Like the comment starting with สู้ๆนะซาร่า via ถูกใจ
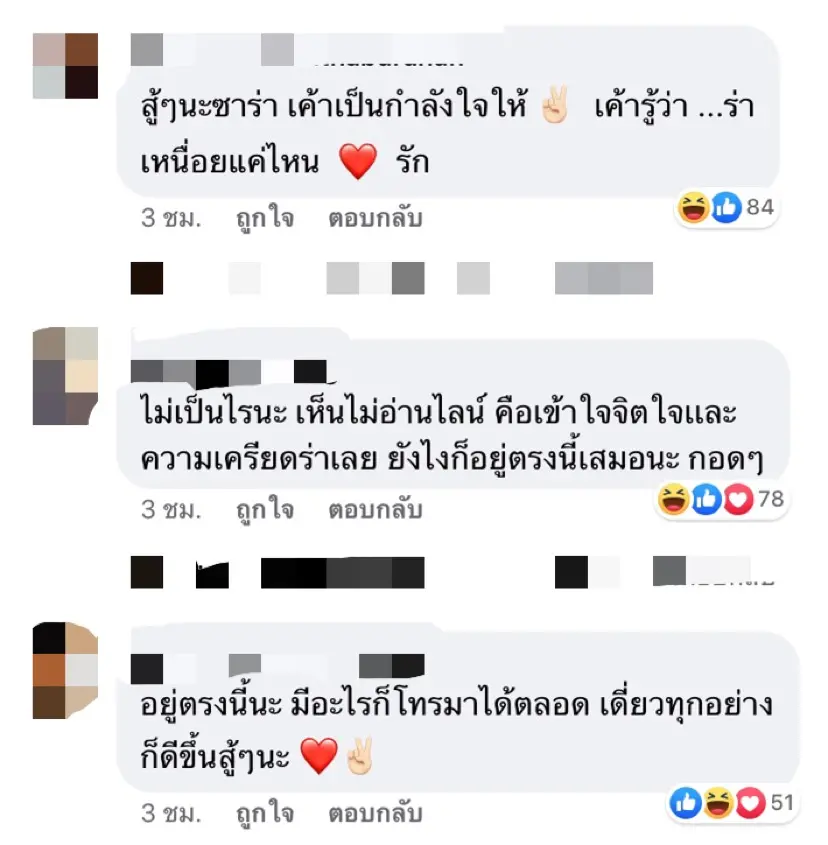The image size is (828, 845). tap(265, 219)
